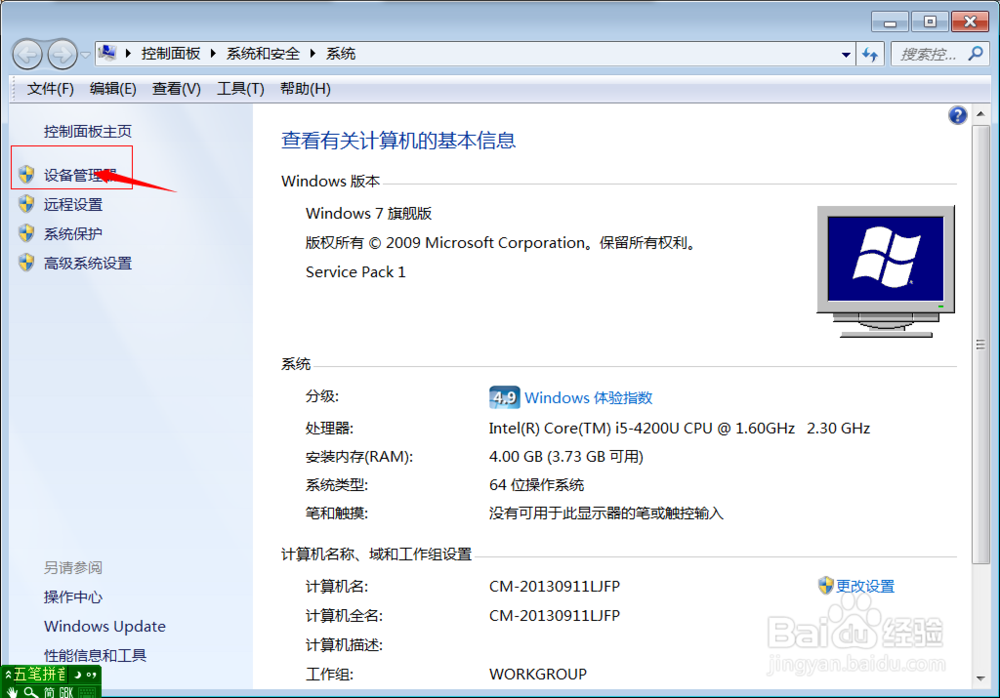Open the 查看(V) menu
The height and width of the screenshot is (698, 1000).
click(176, 89)
